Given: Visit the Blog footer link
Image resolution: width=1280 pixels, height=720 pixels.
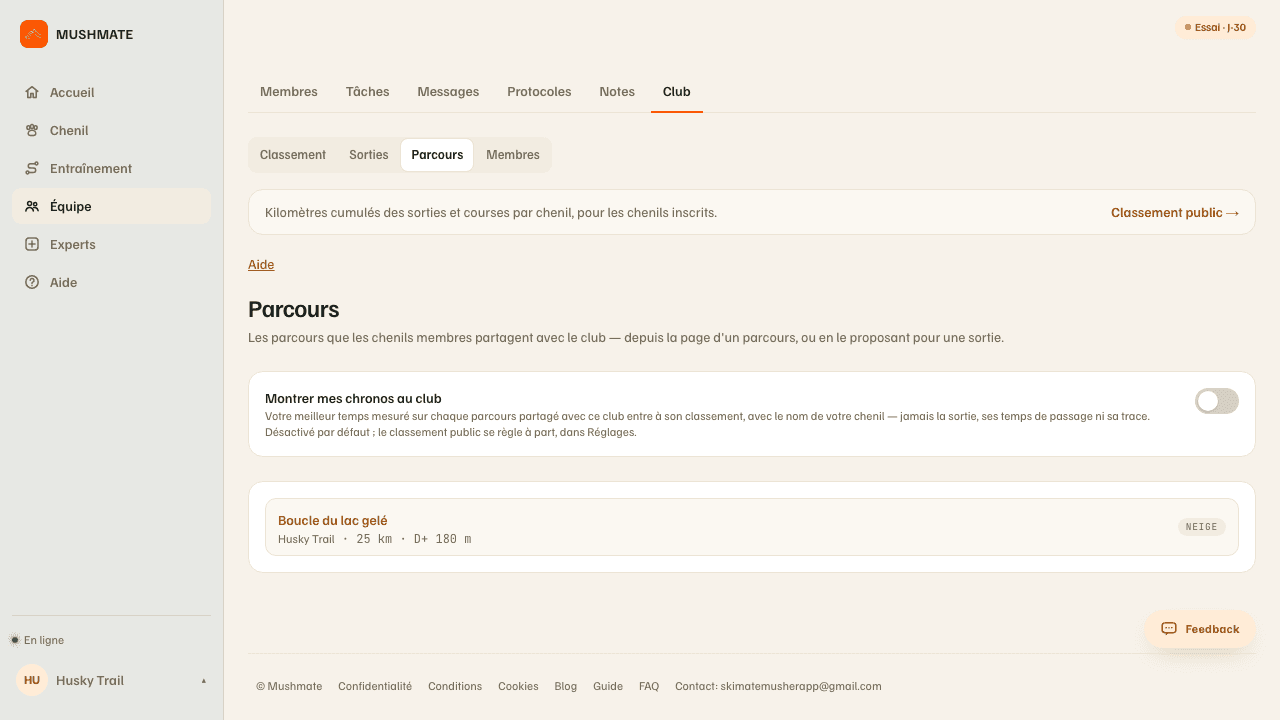Looking at the screenshot, I should pos(565,686).
